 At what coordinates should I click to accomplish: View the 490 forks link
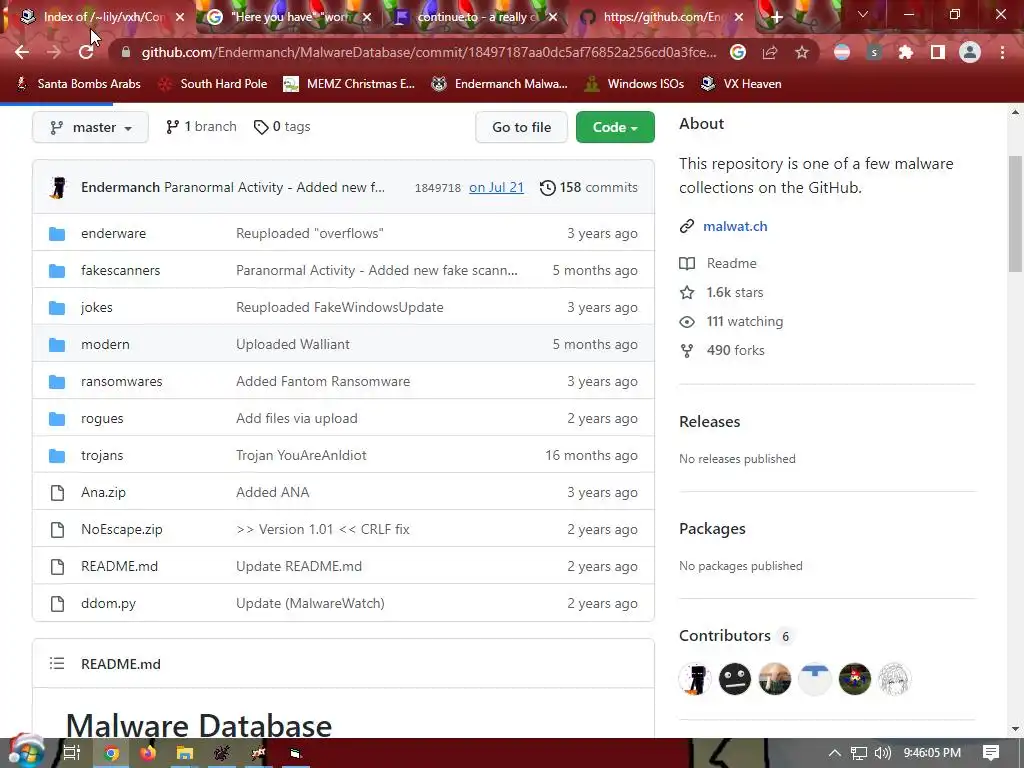[x=722, y=350]
